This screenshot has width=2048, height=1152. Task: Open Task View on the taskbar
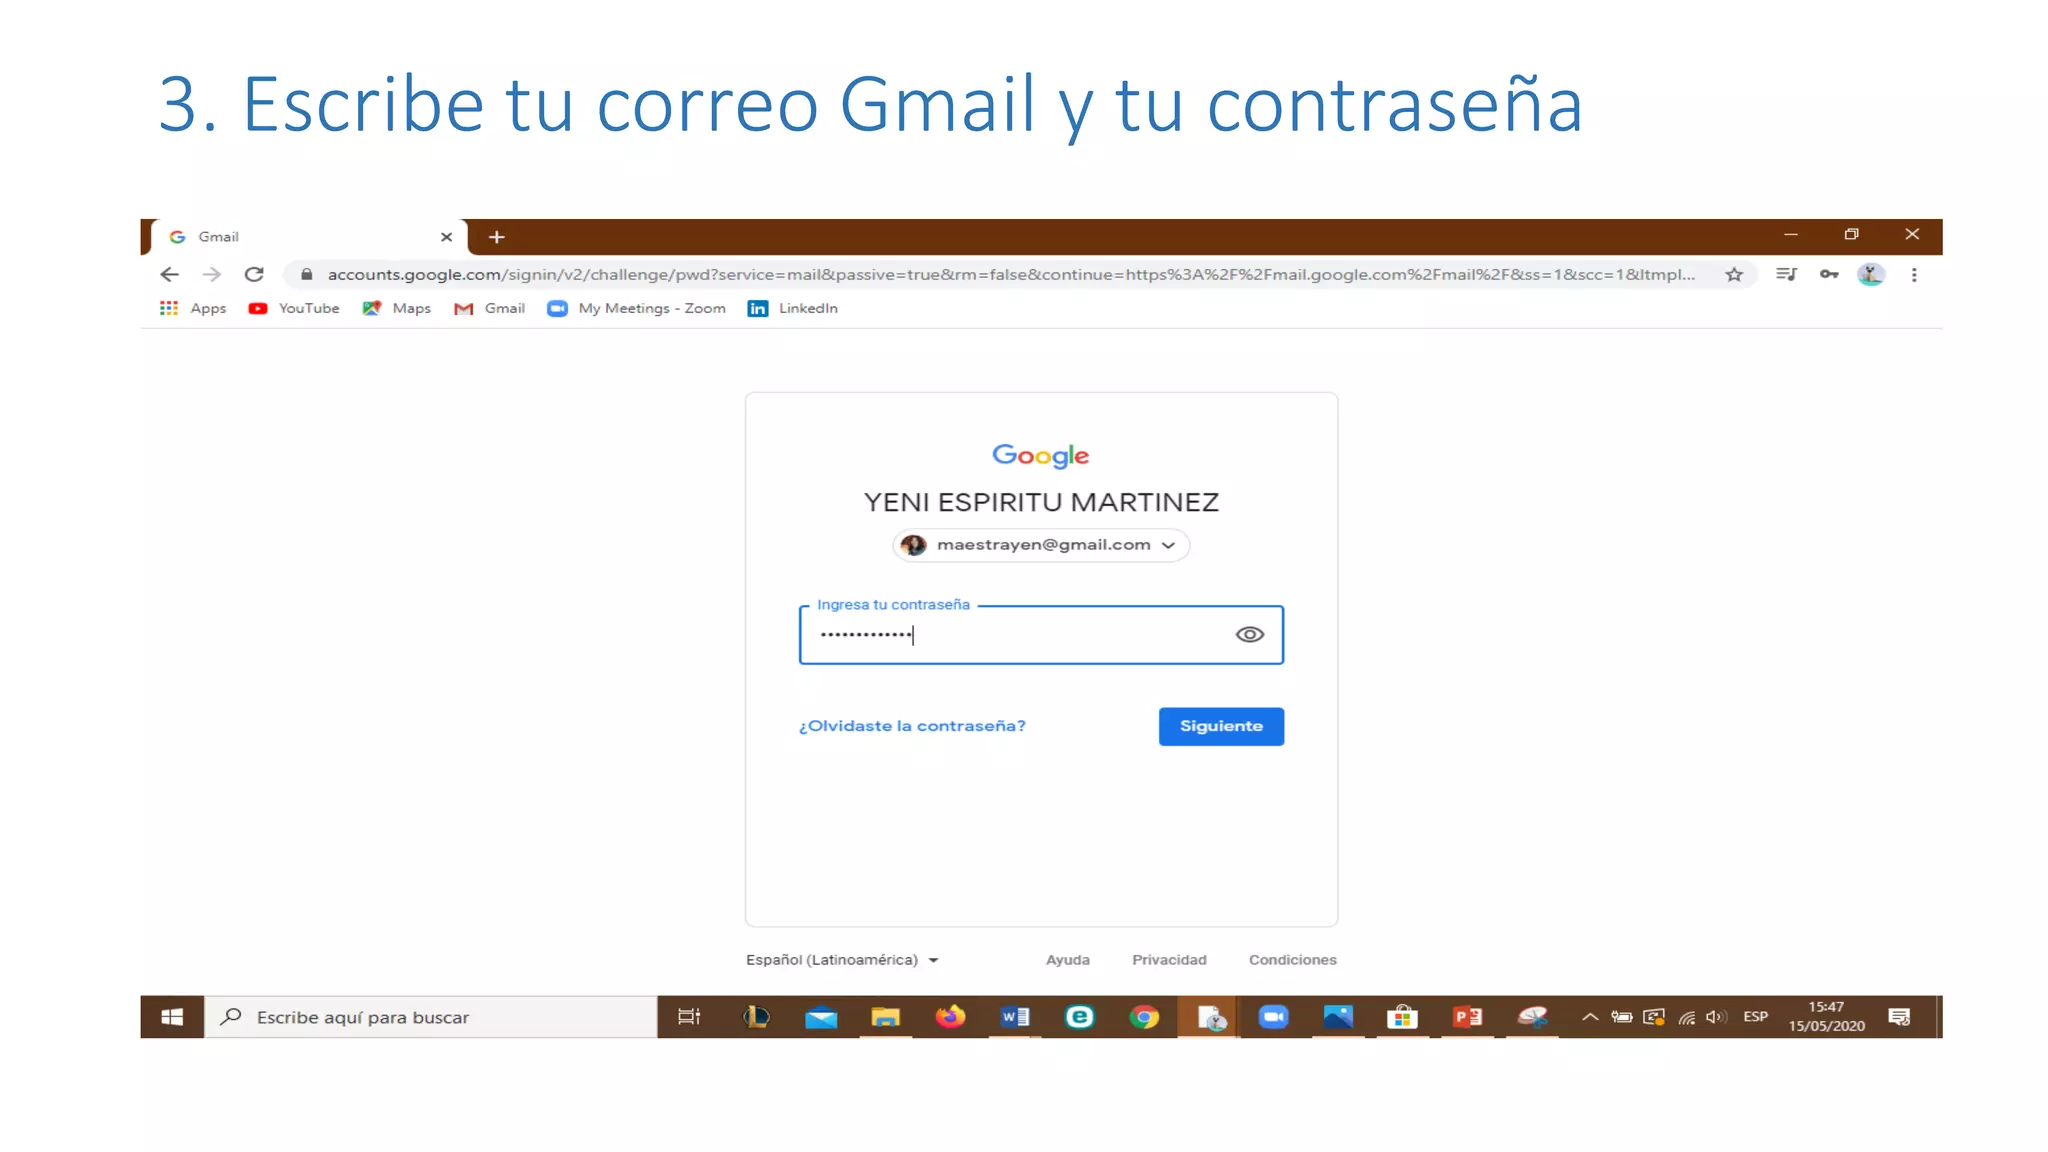pyautogui.click(x=689, y=1017)
